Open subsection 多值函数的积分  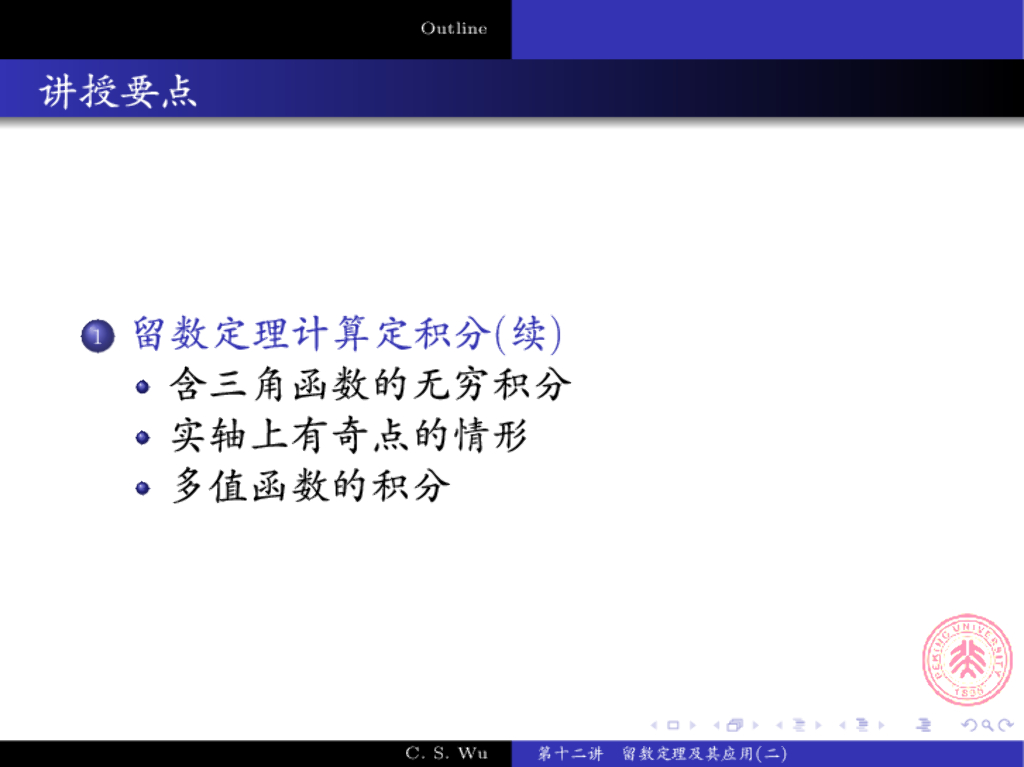coord(311,486)
